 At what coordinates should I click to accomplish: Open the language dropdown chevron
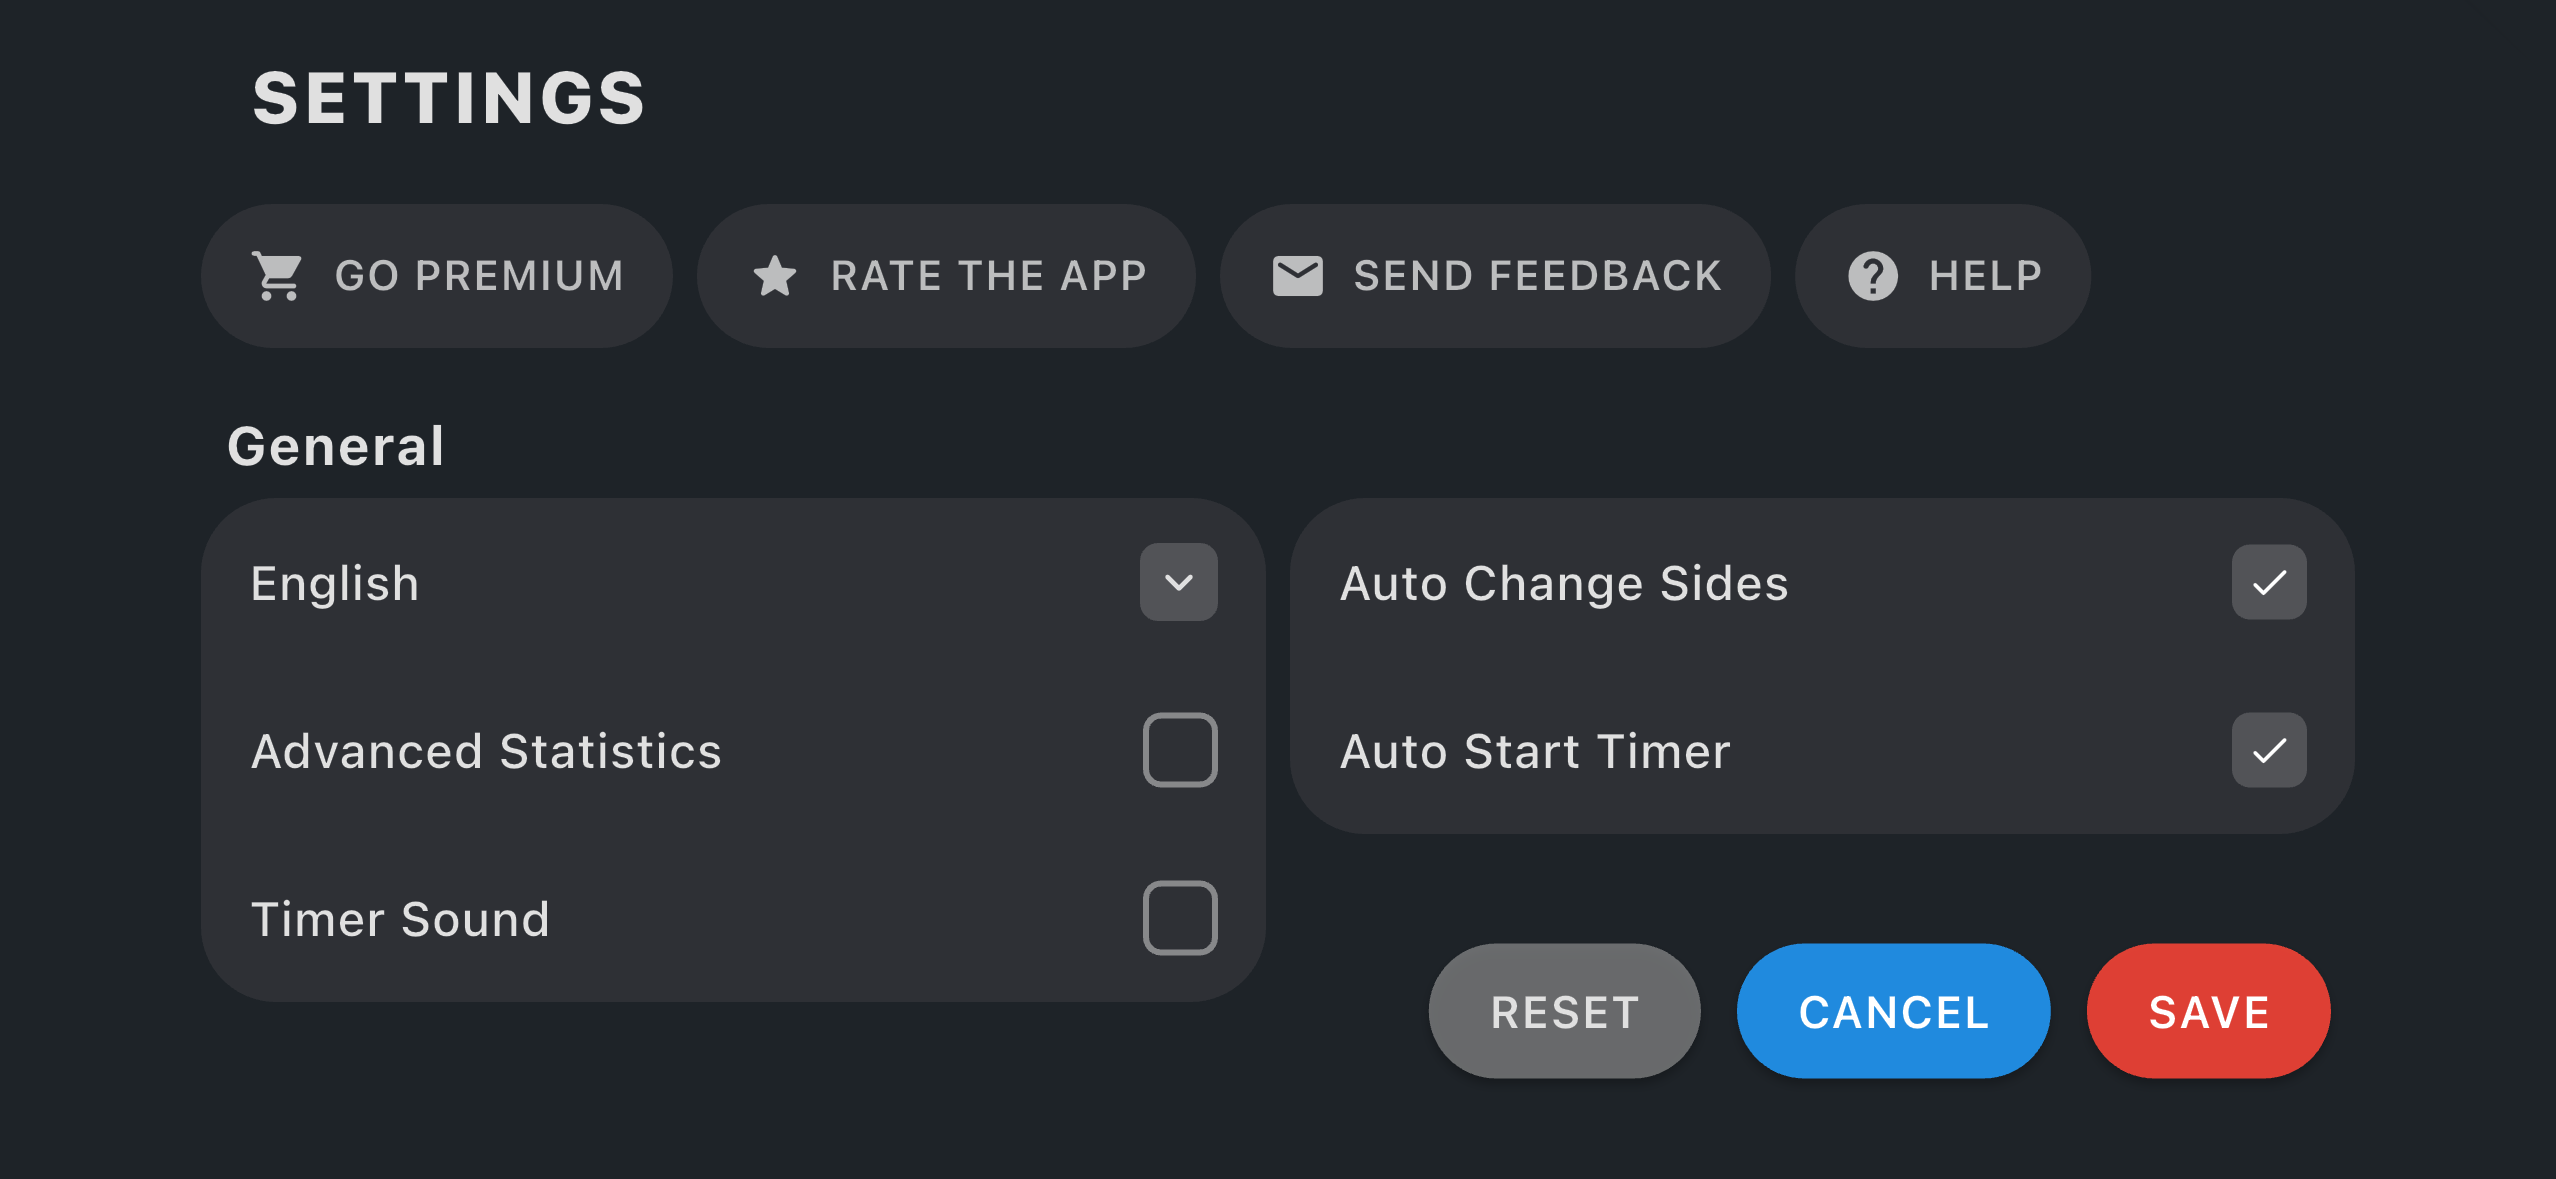[1178, 582]
